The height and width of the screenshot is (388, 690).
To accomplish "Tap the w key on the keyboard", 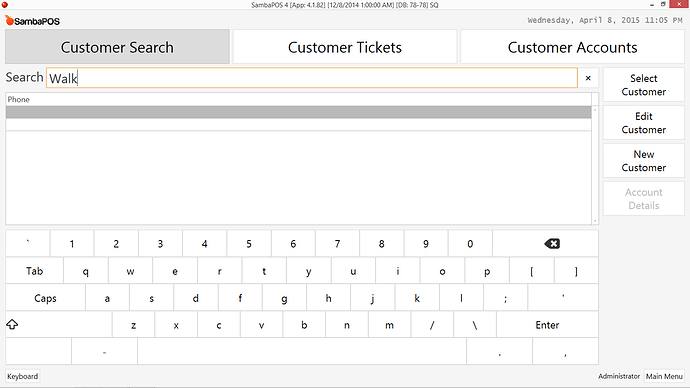I will (x=130, y=271).
